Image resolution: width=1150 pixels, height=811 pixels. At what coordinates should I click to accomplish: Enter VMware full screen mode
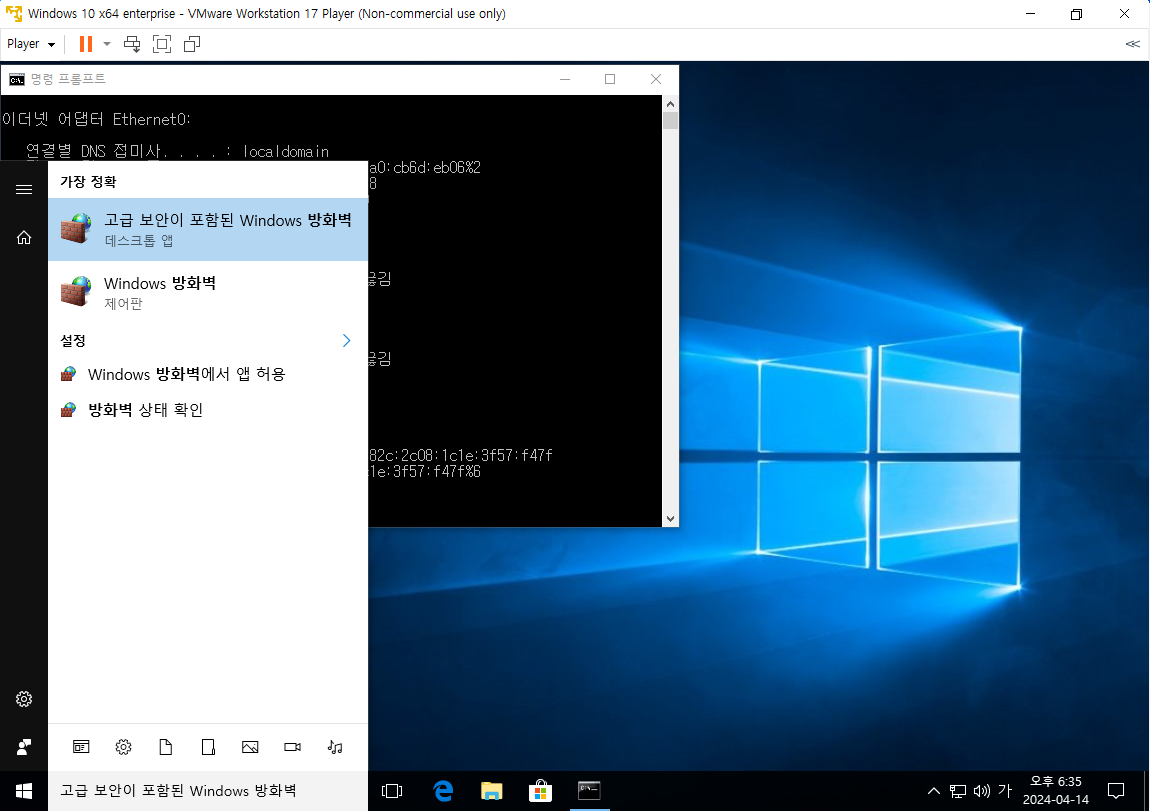(x=162, y=44)
